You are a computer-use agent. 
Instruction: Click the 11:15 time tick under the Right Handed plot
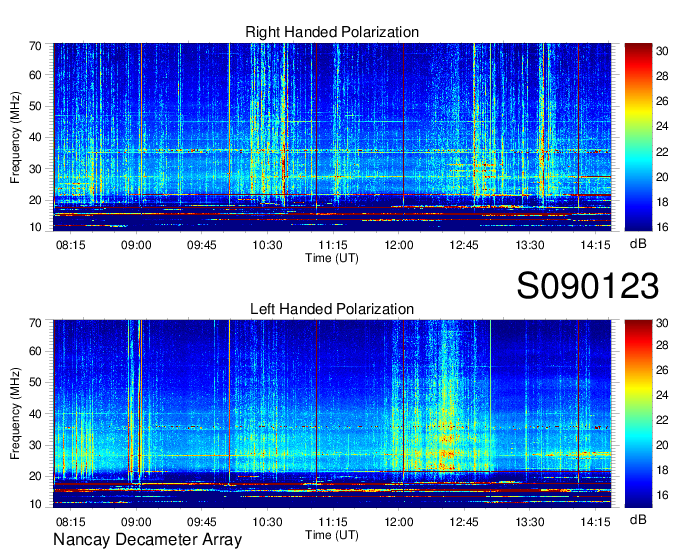[x=333, y=245]
